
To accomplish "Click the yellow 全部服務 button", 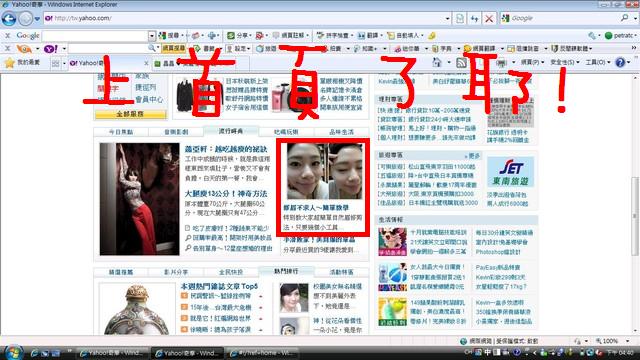I will coord(130,114).
